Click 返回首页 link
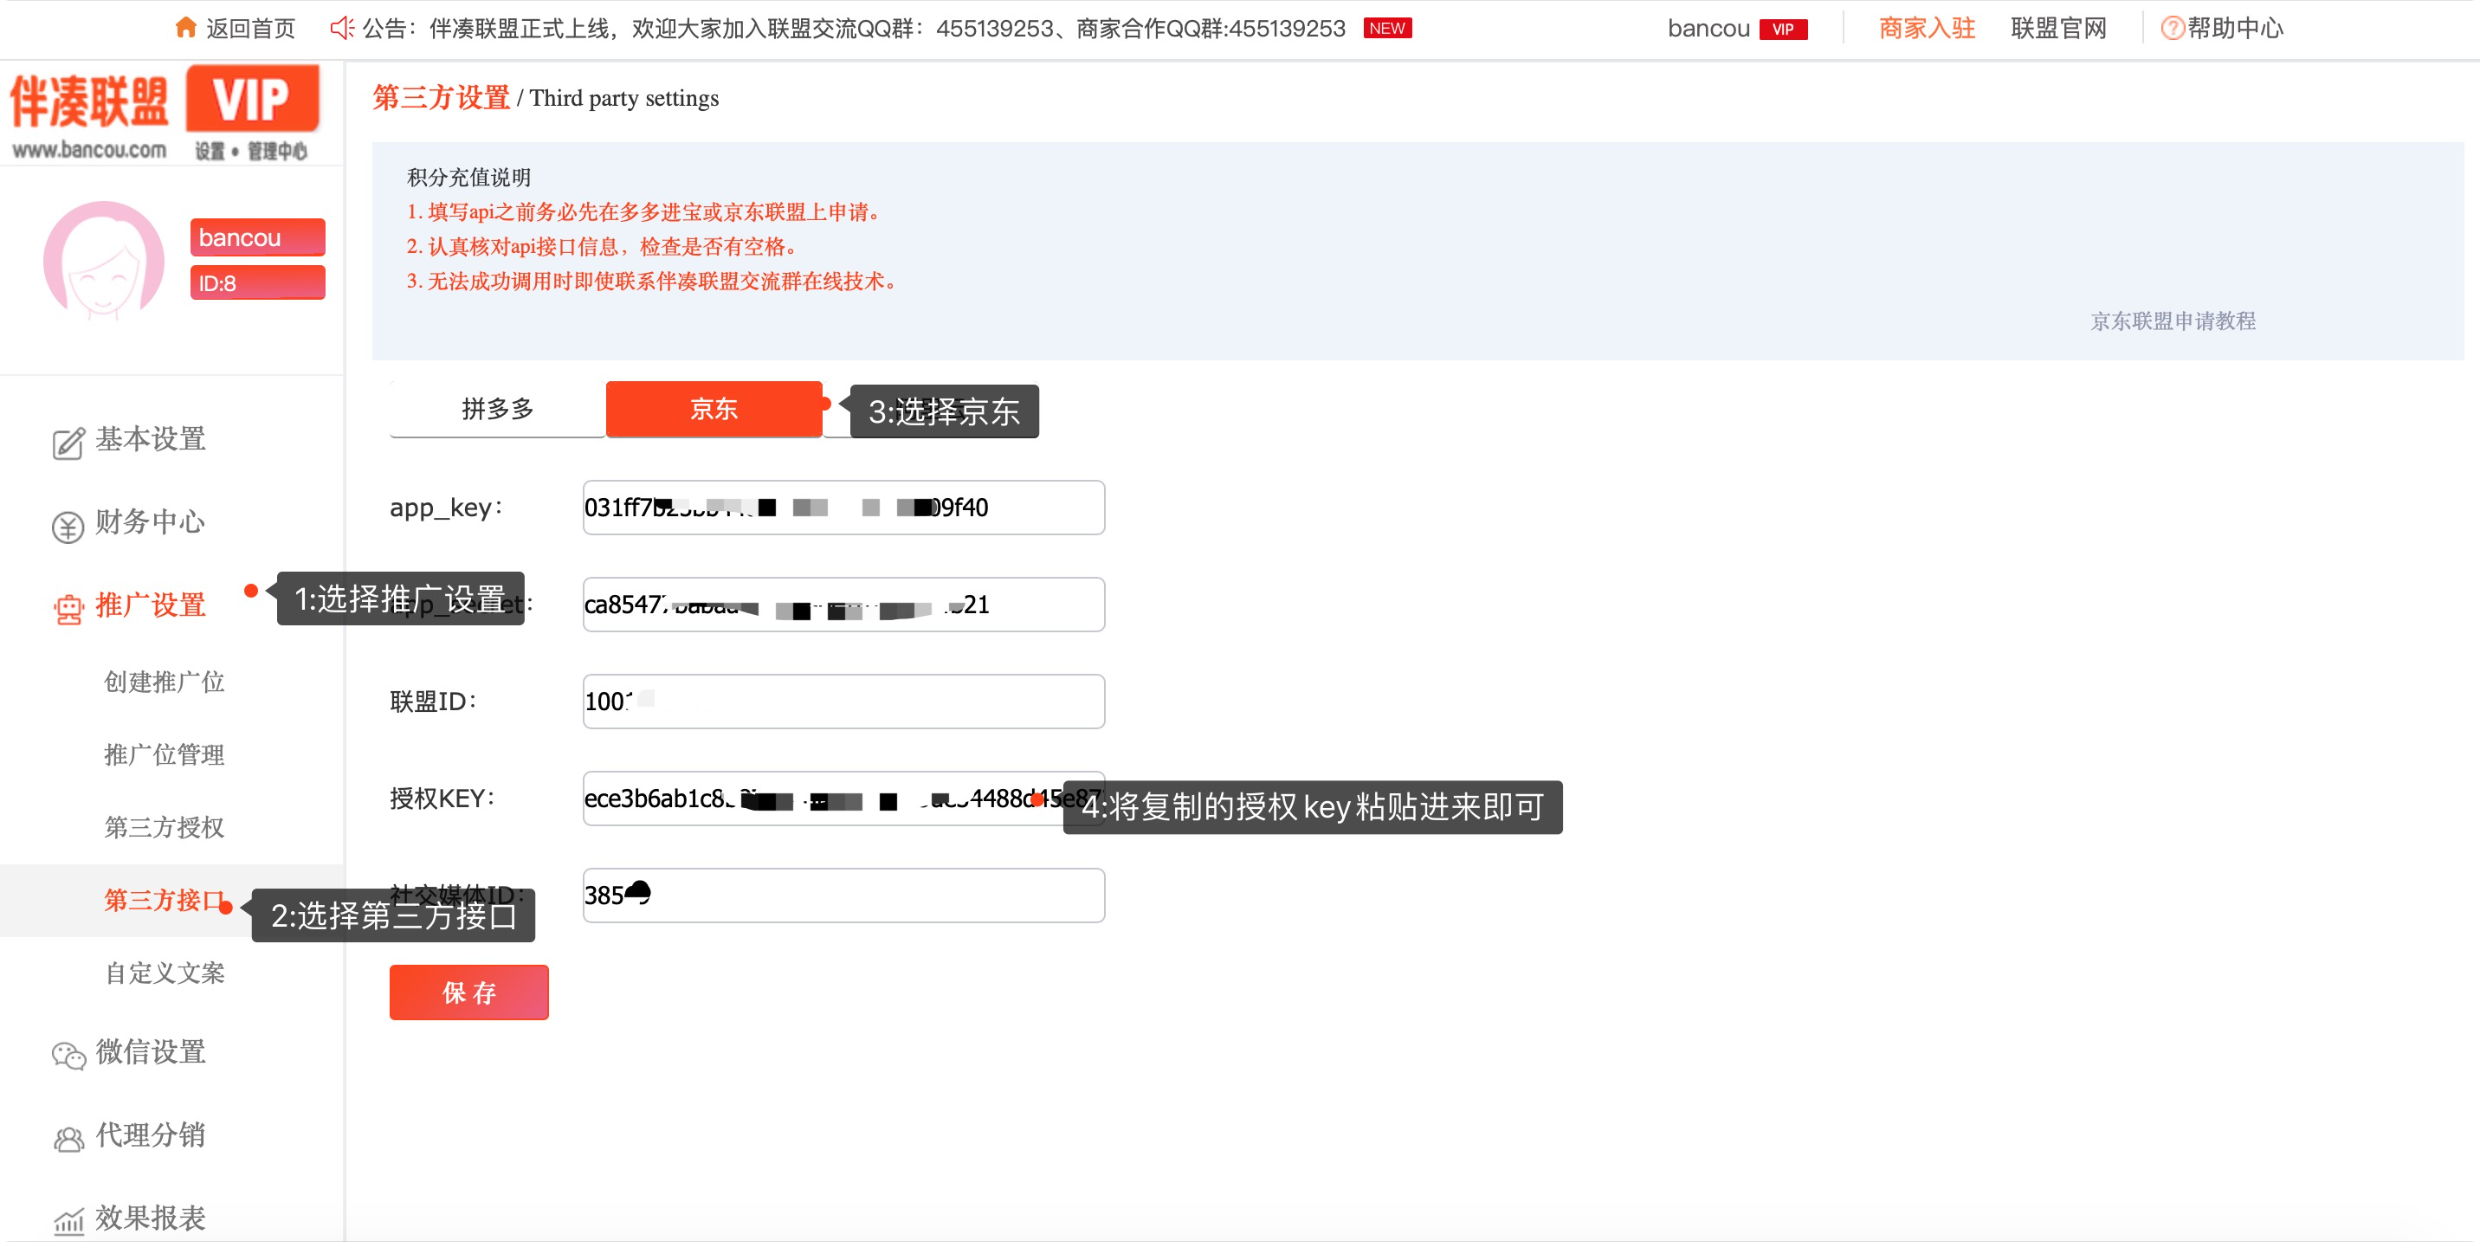 250,29
